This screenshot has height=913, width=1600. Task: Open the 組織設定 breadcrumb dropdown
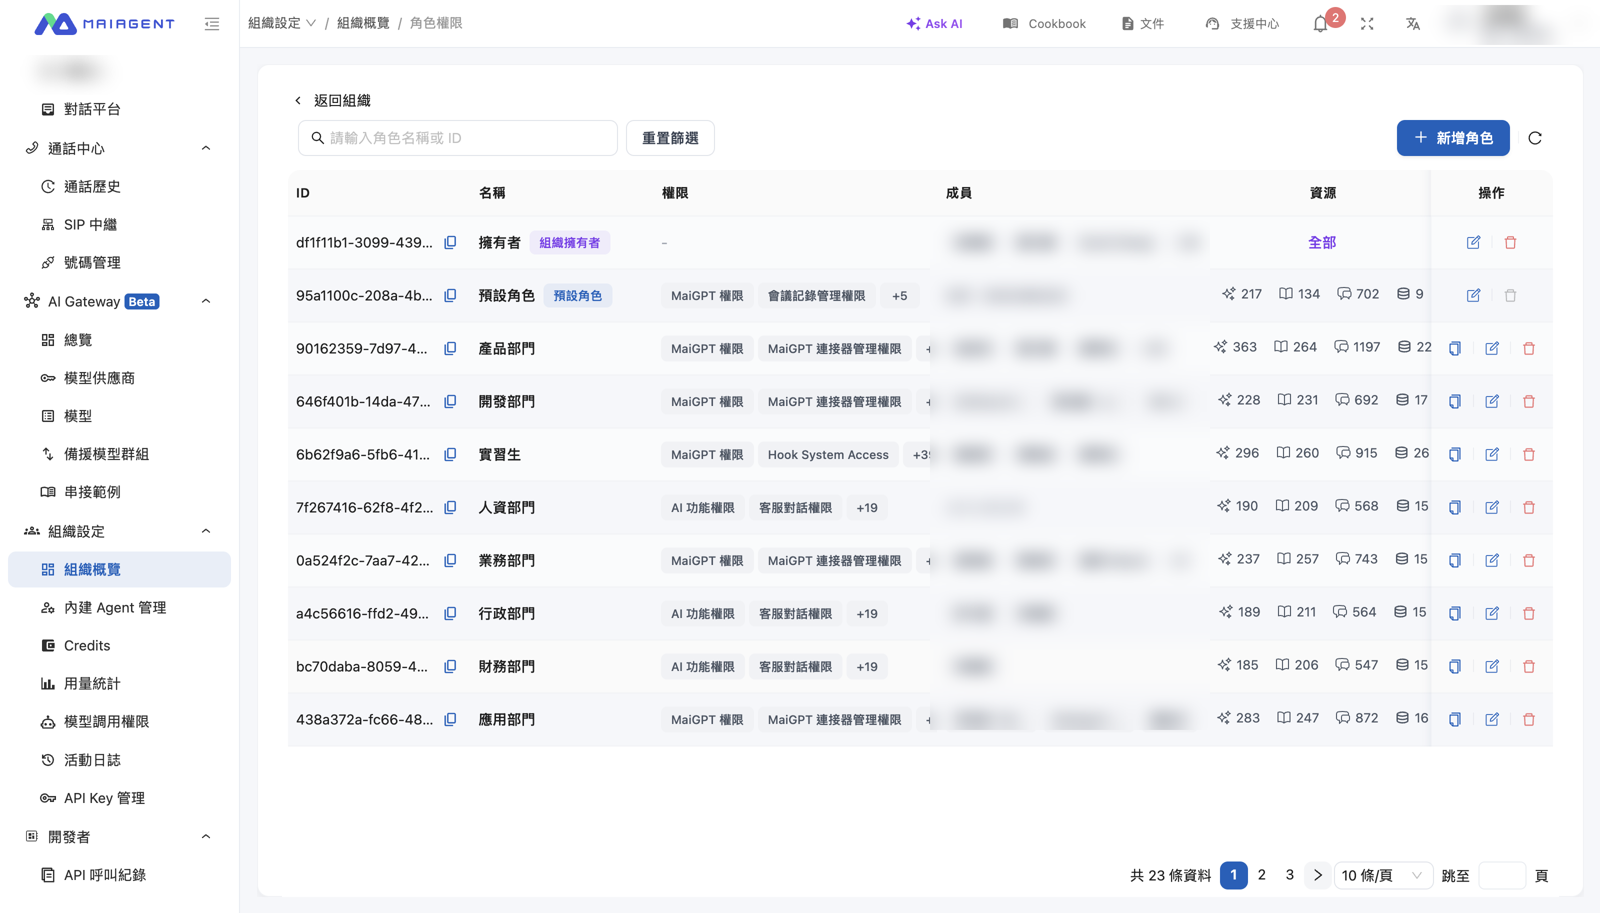coord(282,23)
